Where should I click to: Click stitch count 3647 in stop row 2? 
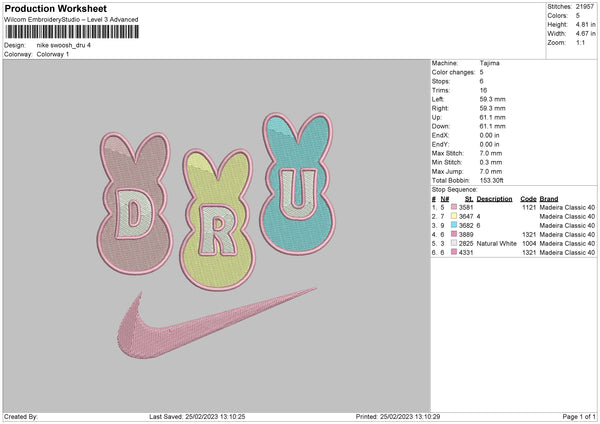pos(466,217)
